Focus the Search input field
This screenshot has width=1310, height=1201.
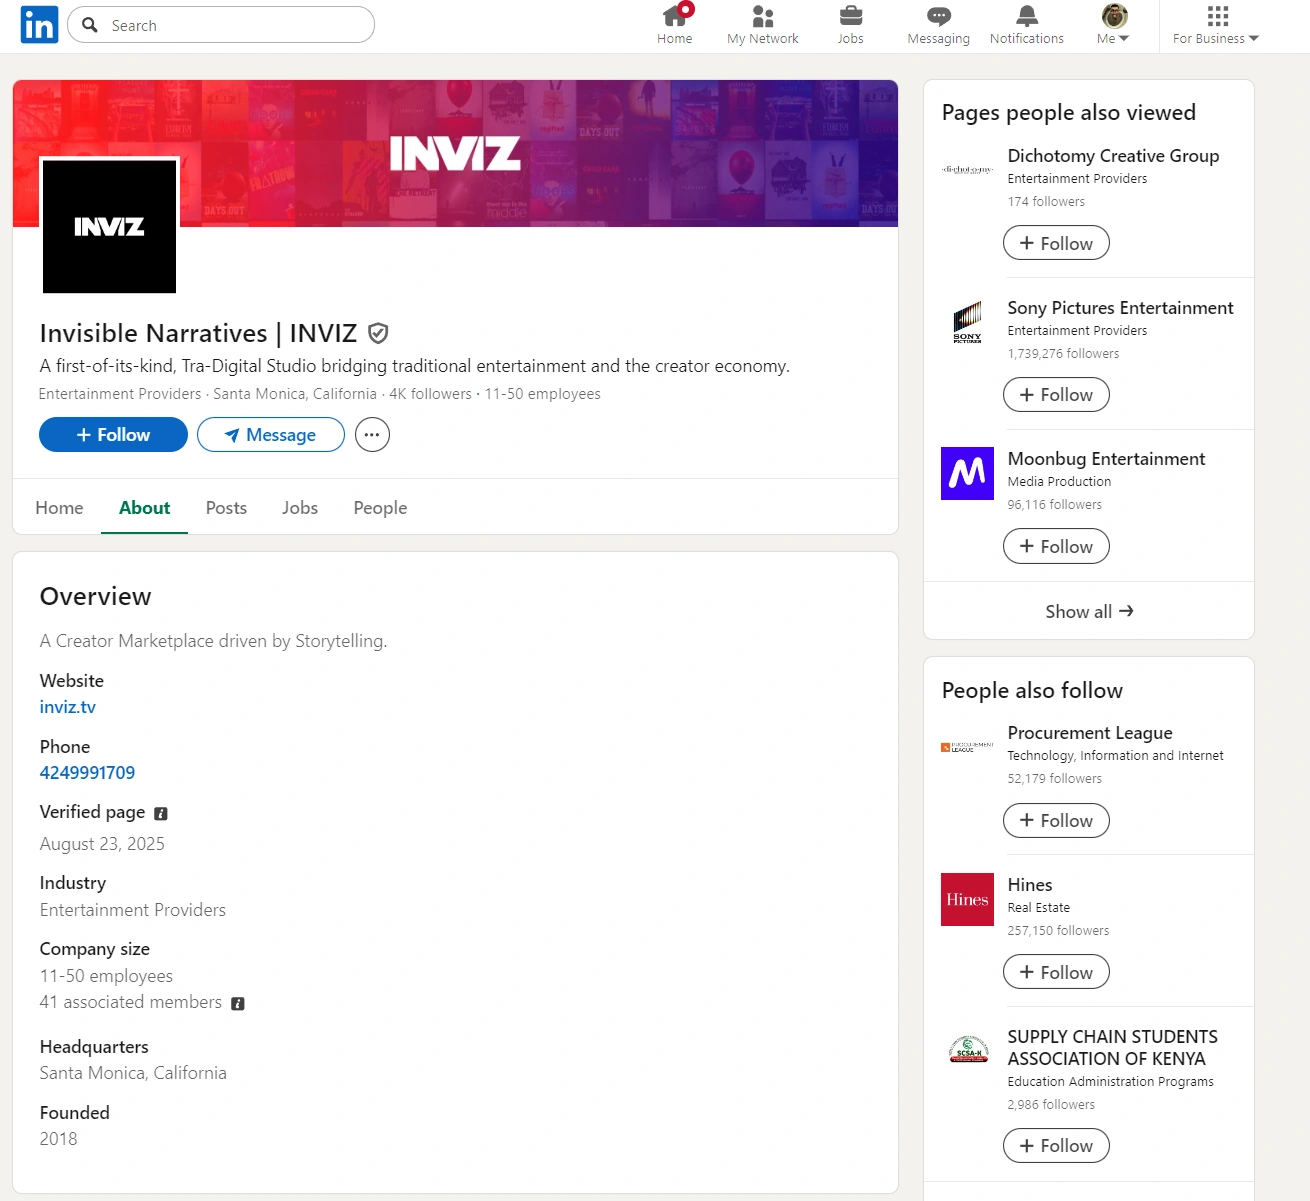(x=221, y=25)
